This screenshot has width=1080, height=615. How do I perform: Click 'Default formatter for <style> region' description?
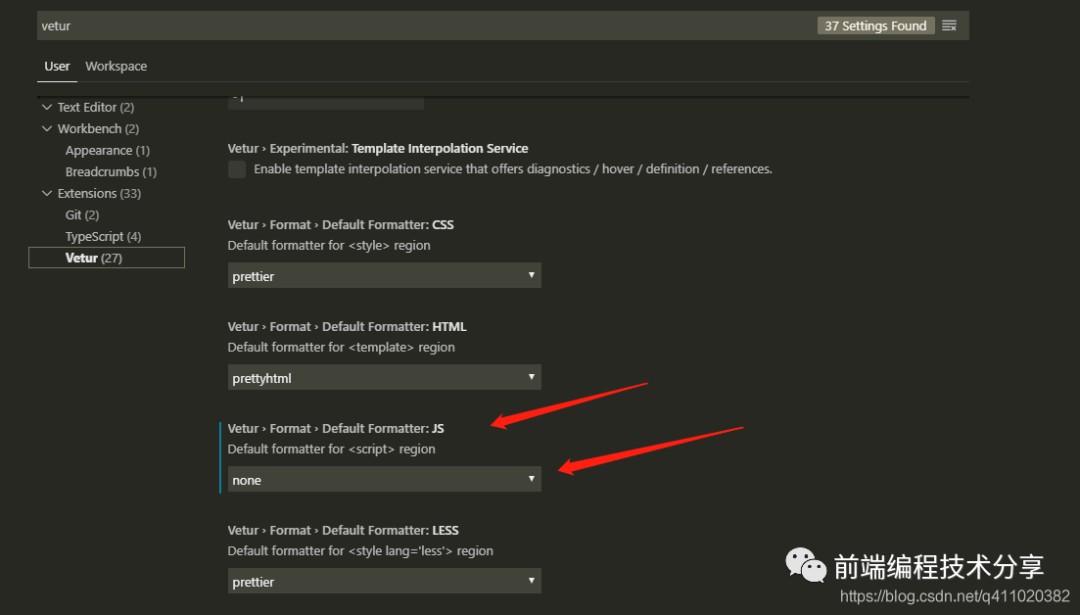coord(329,245)
